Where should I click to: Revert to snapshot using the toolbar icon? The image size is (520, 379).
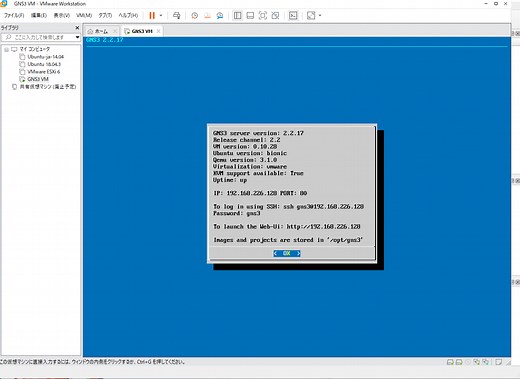[x=207, y=15]
